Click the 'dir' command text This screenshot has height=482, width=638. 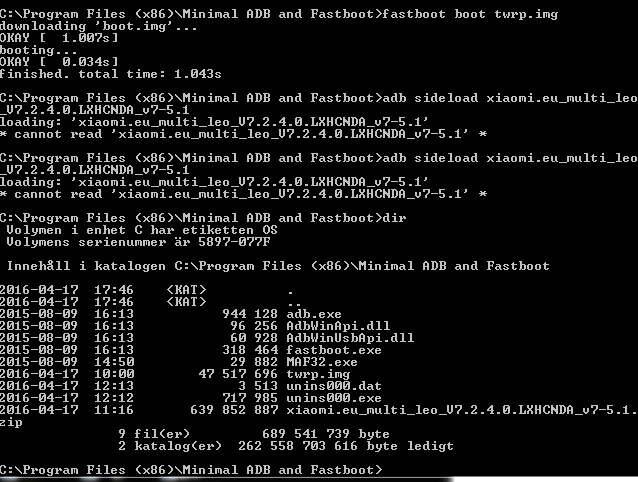coord(394,218)
